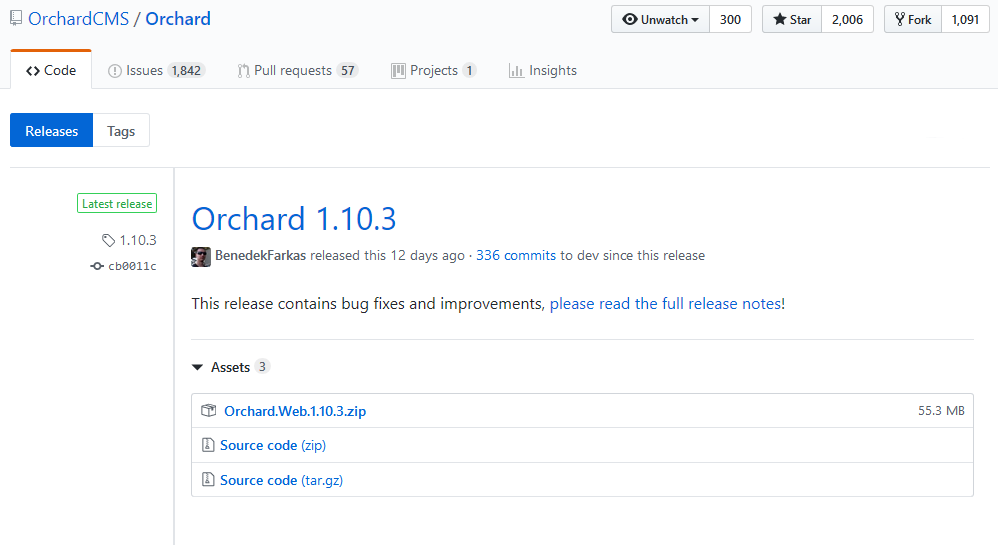Open the Orchard 1.10.3 release title
The width and height of the screenshot is (1002, 545).
pyautogui.click(x=294, y=219)
